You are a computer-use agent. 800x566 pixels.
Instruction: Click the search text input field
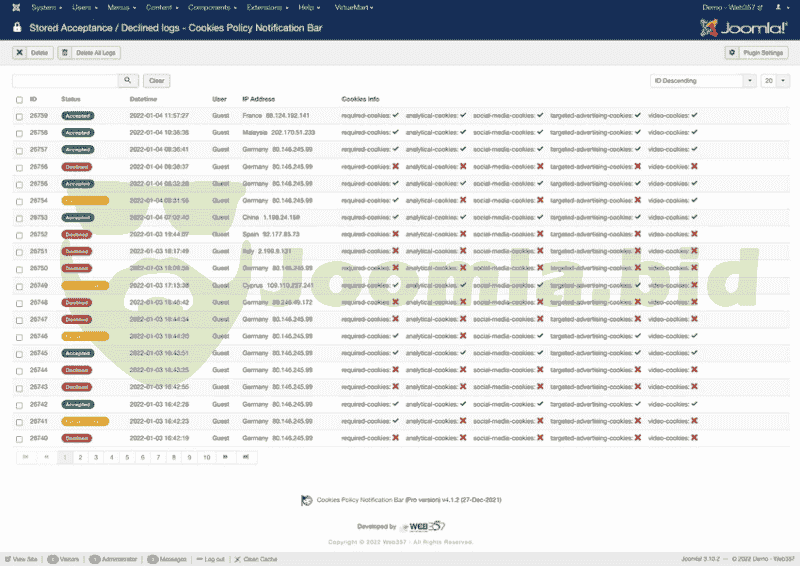[65, 80]
